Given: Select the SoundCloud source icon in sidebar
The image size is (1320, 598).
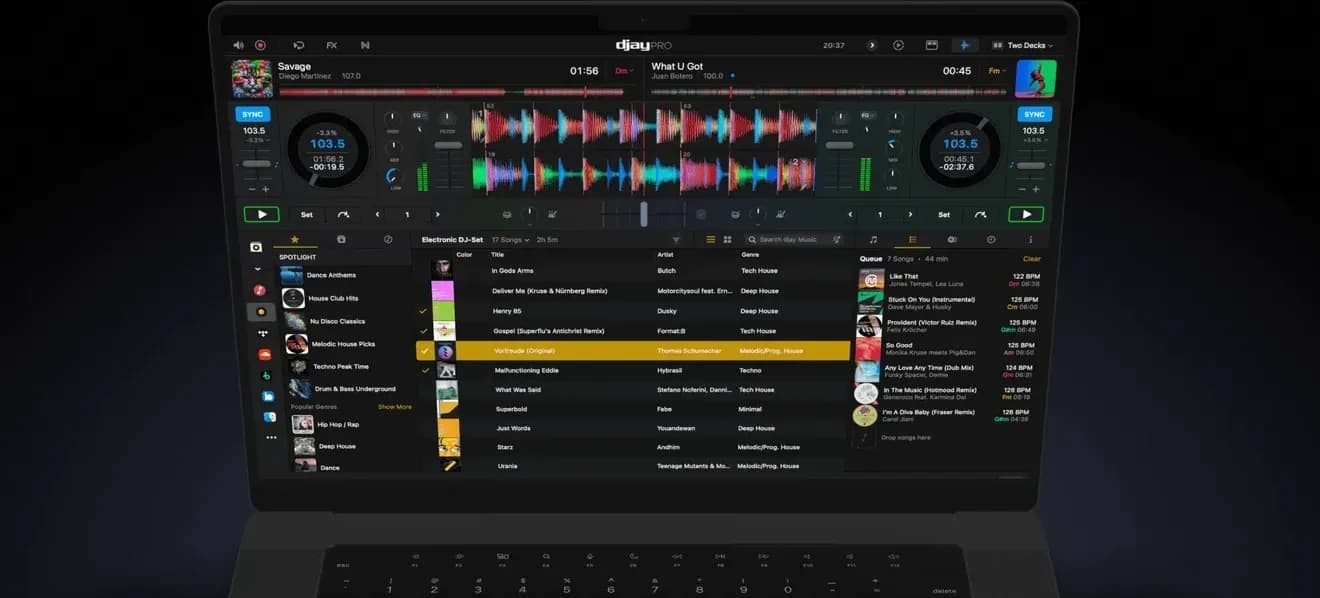Looking at the screenshot, I should point(264,354).
